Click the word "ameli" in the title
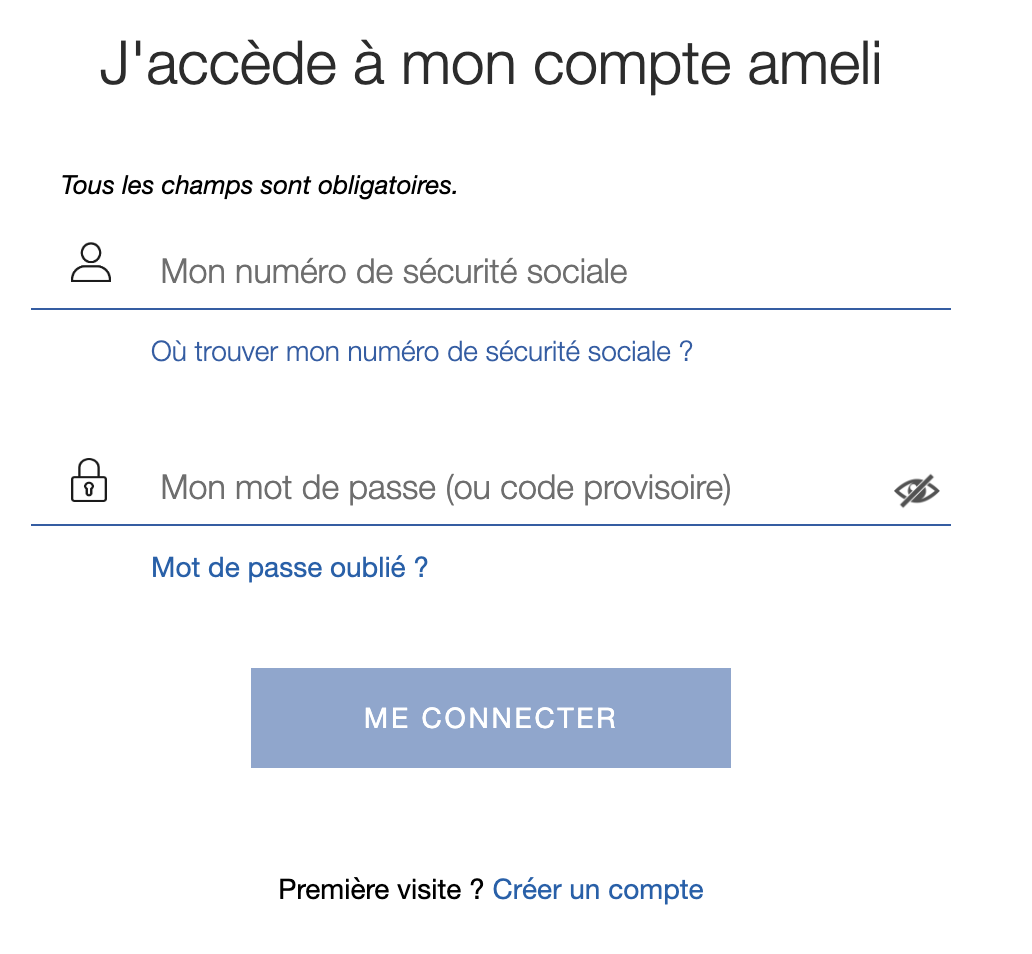This screenshot has height=954, width=1032. click(x=815, y=65)
